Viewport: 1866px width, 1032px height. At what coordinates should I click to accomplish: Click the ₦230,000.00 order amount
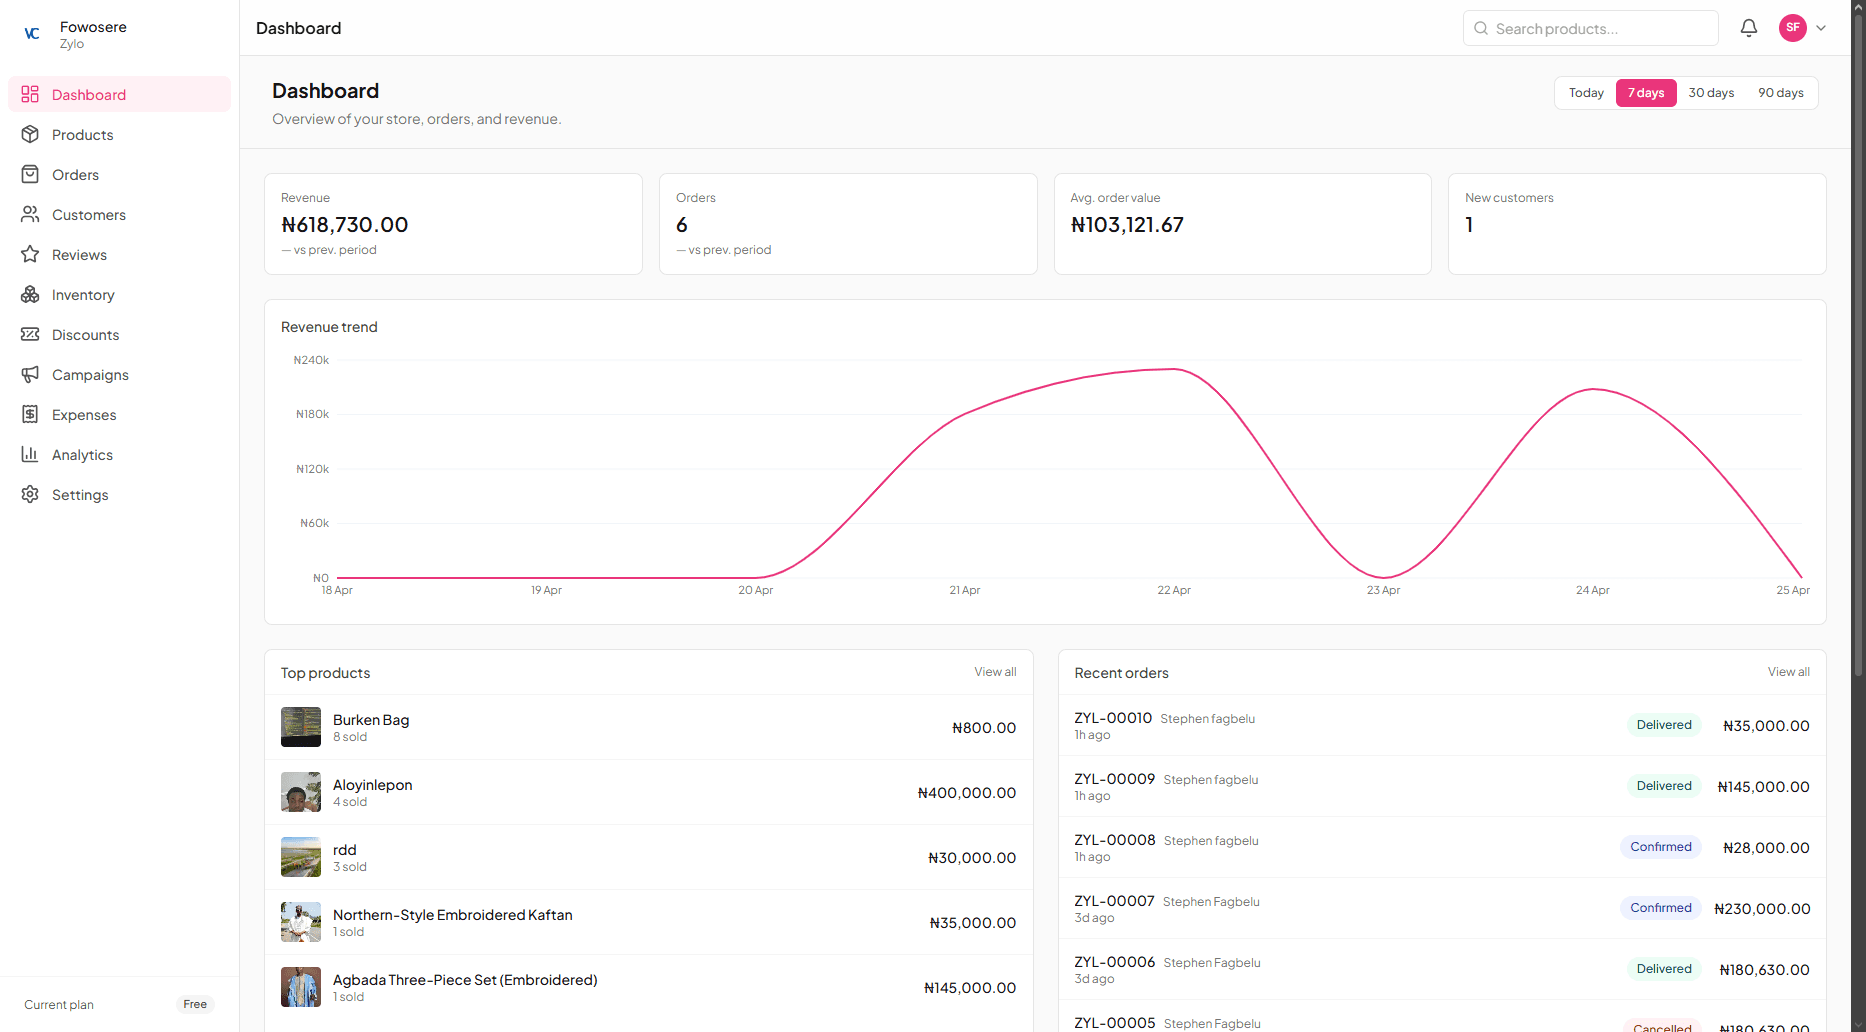[x=1762, y=909]
